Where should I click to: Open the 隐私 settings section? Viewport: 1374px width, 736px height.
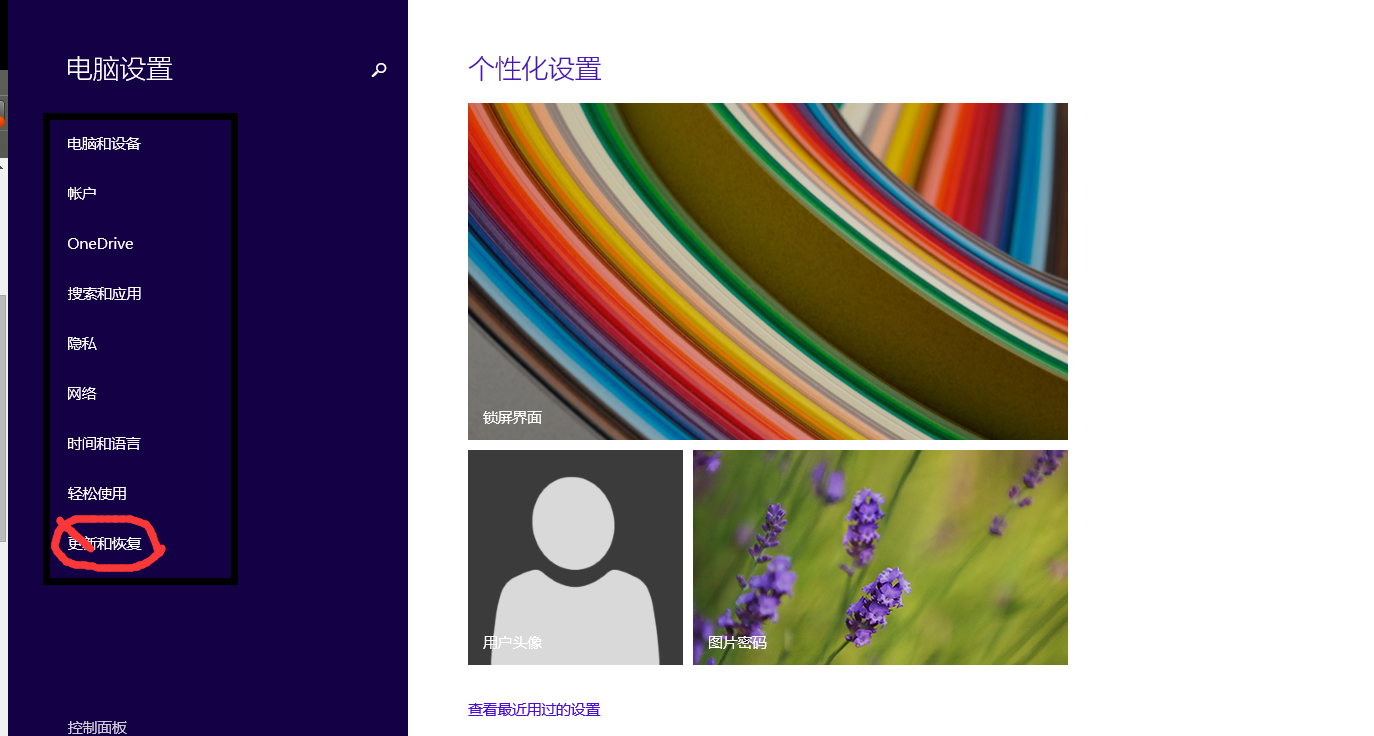[82, 344]
